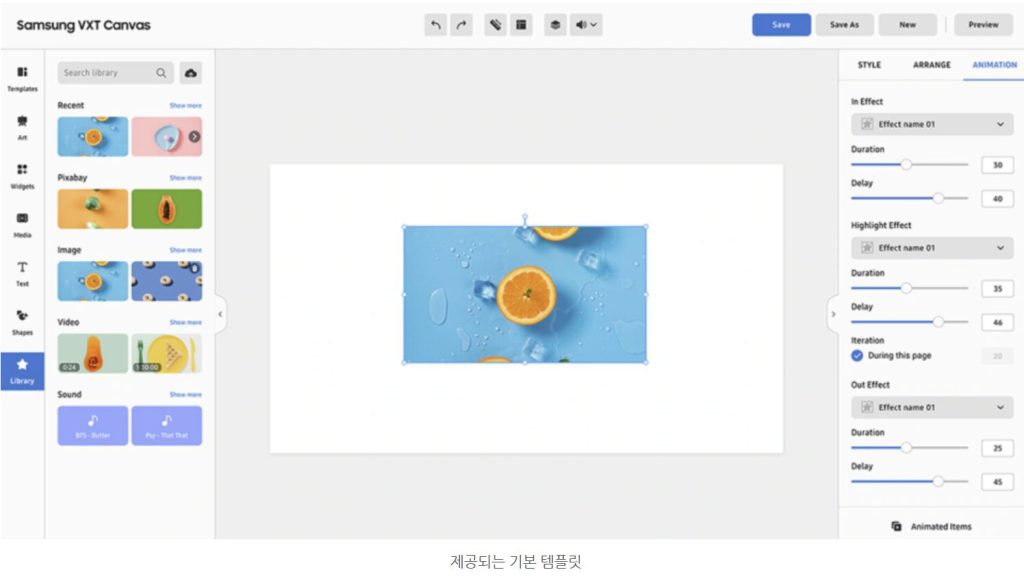Click the blue Save button

coord(781,25)
